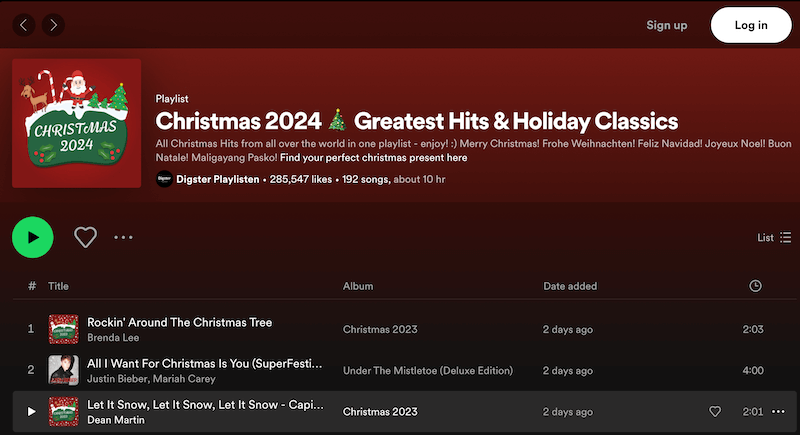Click the Christmas 2024 playlist cover image

tap(76, 123)
